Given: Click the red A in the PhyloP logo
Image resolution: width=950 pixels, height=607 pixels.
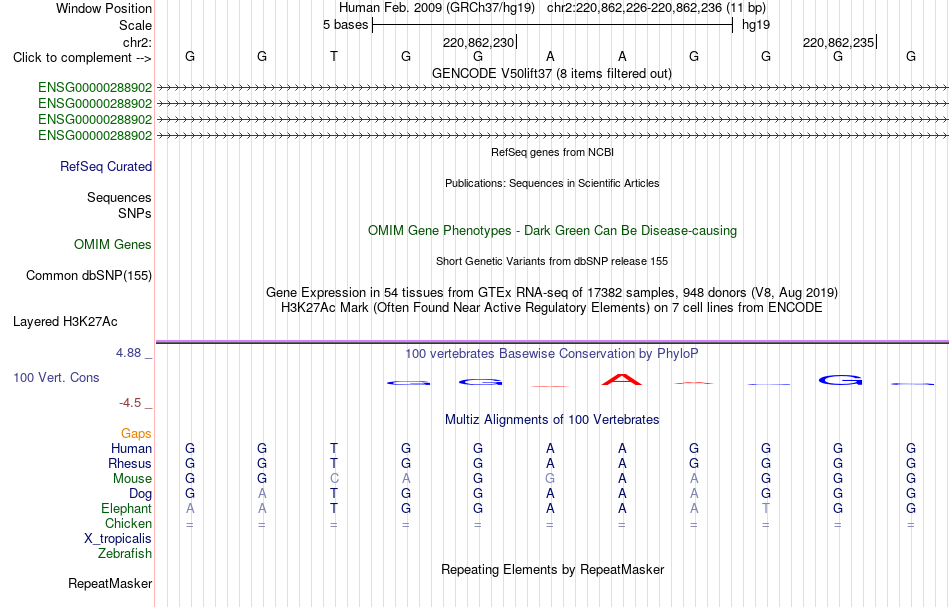Looking at the screenshot, I should [x=622, y=380].
